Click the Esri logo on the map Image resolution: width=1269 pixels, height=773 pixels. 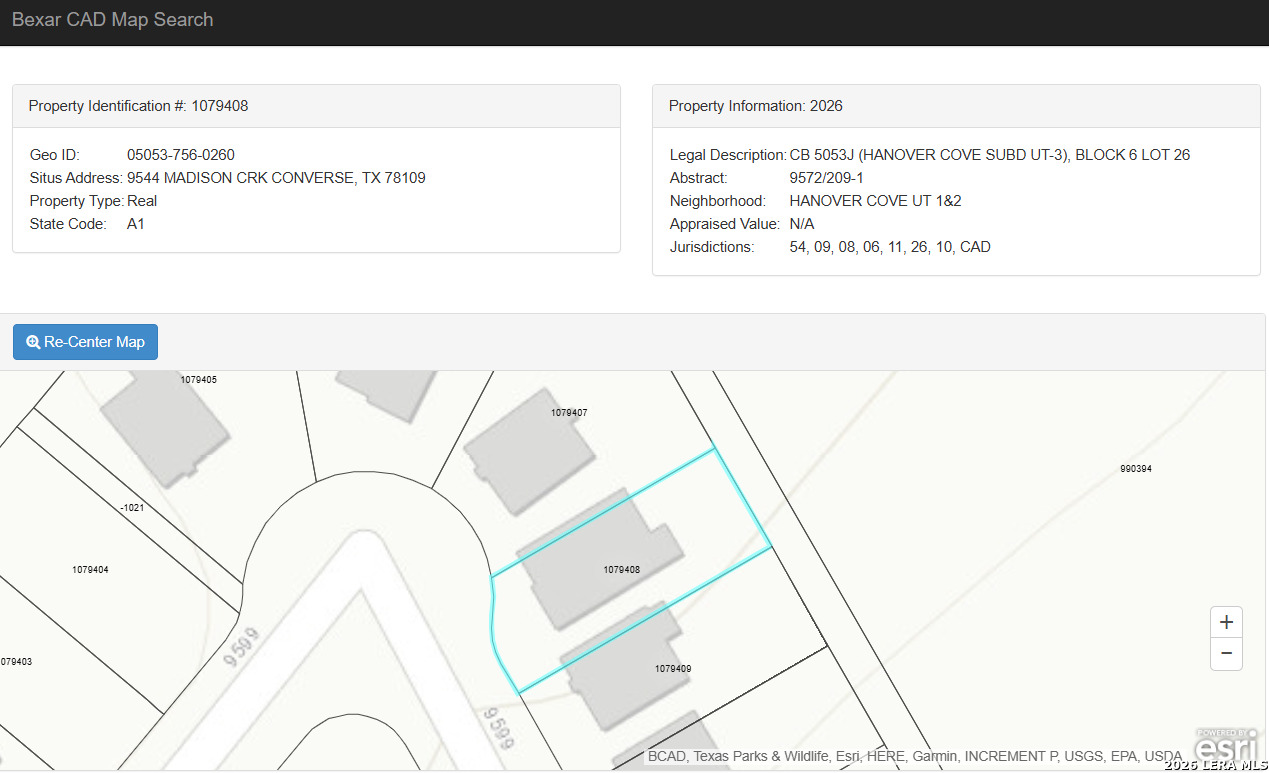(1225, 747)
